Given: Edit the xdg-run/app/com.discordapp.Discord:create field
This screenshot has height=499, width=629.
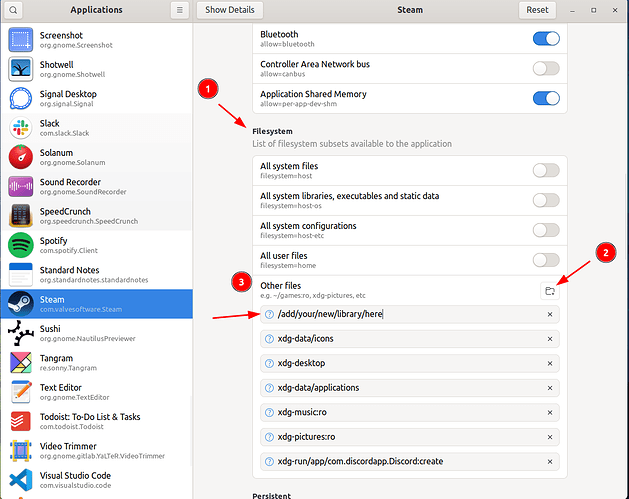Looking at the screenshot, I should [x=410, y=462].
